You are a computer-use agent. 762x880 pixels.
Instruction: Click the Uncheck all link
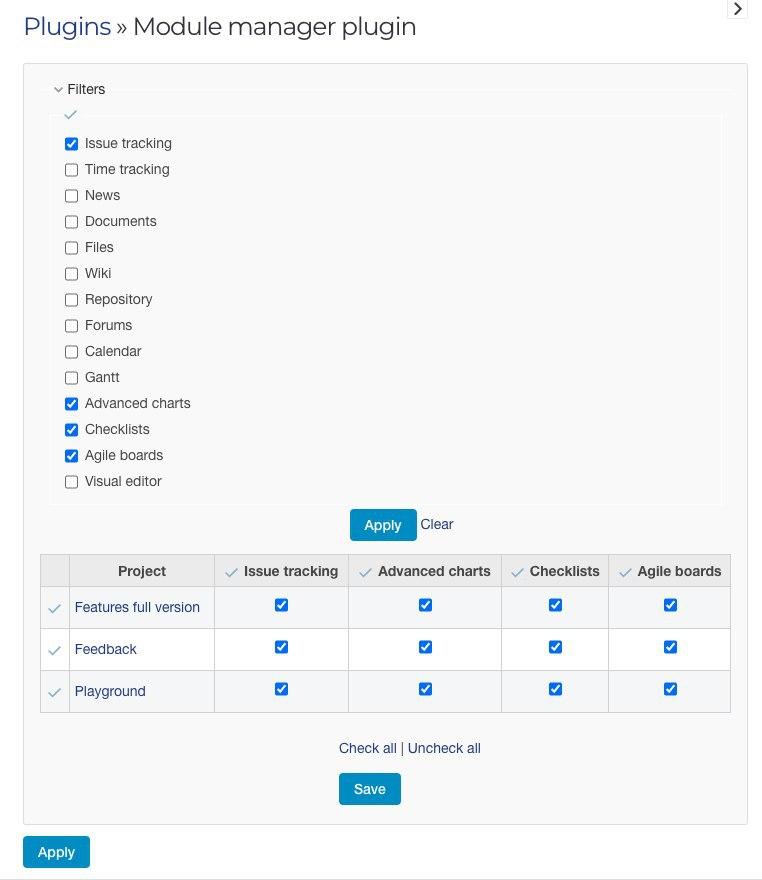(x=443, y=748)
